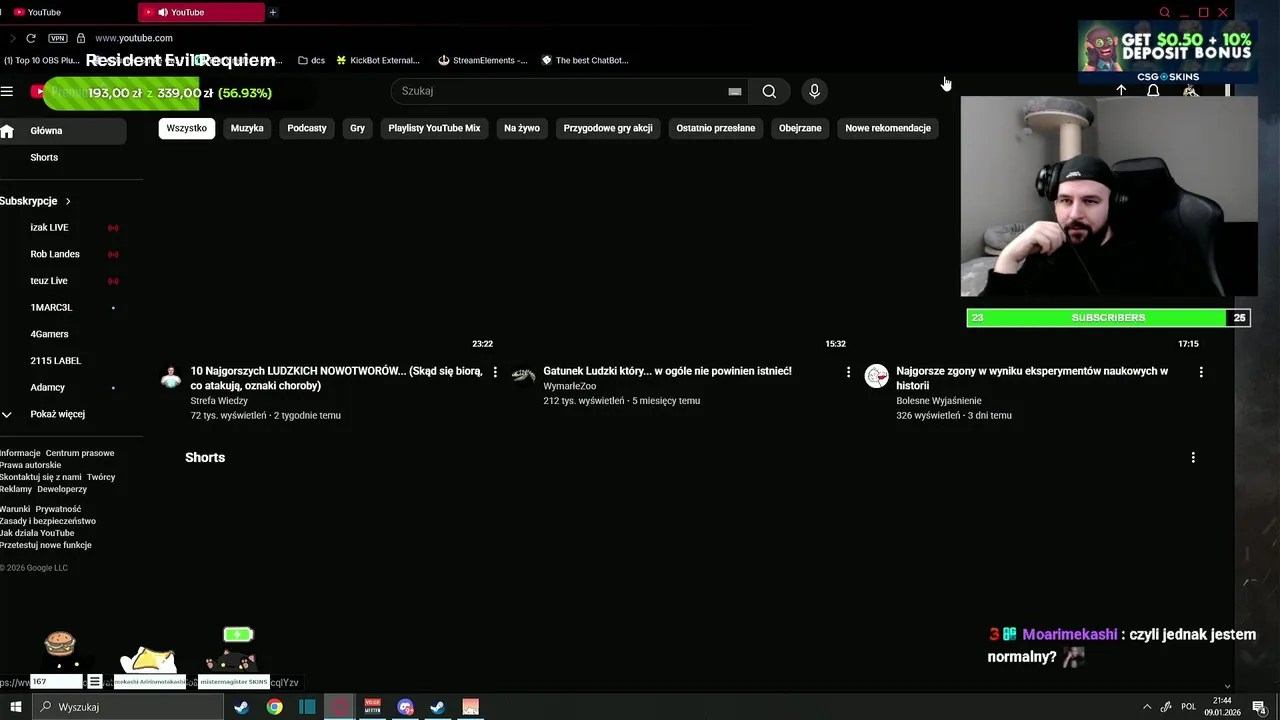Screen dimensions: 1280x720
Task: Open Windows Start menu
Action: [15, 707]
